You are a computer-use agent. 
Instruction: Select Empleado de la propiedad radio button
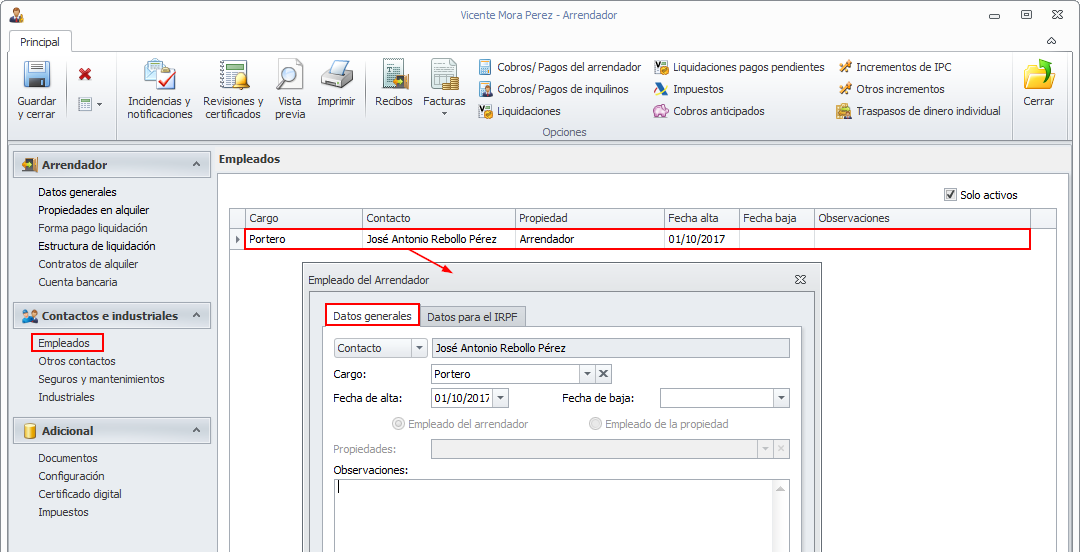[x=595, y=424]
